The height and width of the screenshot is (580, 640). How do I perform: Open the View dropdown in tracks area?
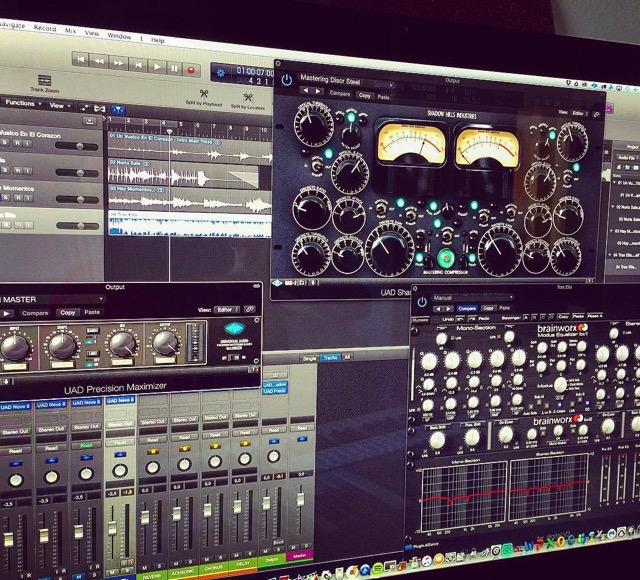click(60, 106)
